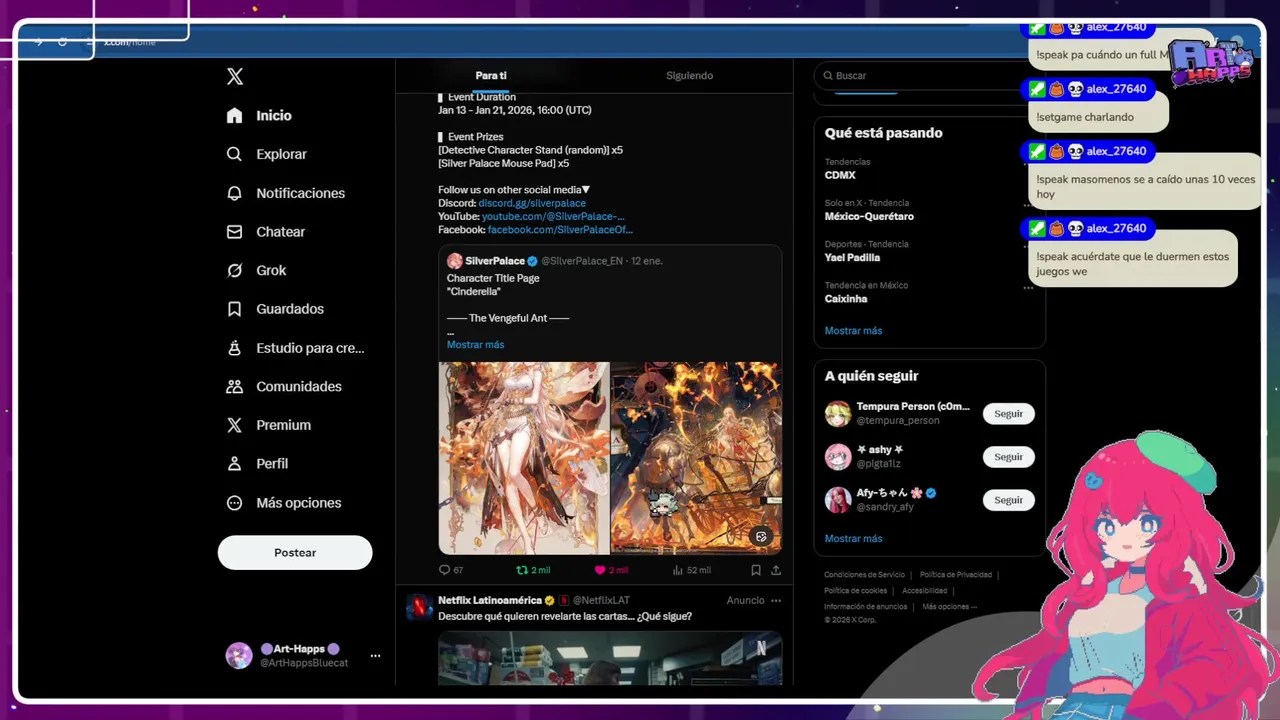Follow Tempura Person account

pos(1008,413)
